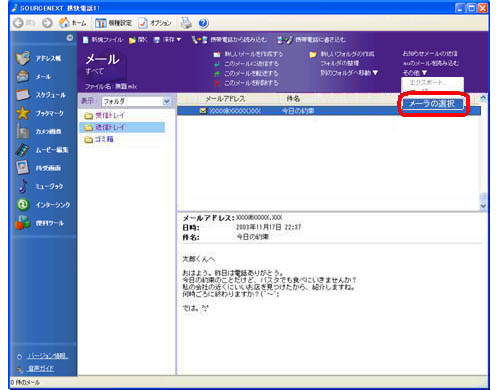This screenshot has height=390, width=500.
Task: Open バージョン情報 link in sidebar
Action: (48, 356)
